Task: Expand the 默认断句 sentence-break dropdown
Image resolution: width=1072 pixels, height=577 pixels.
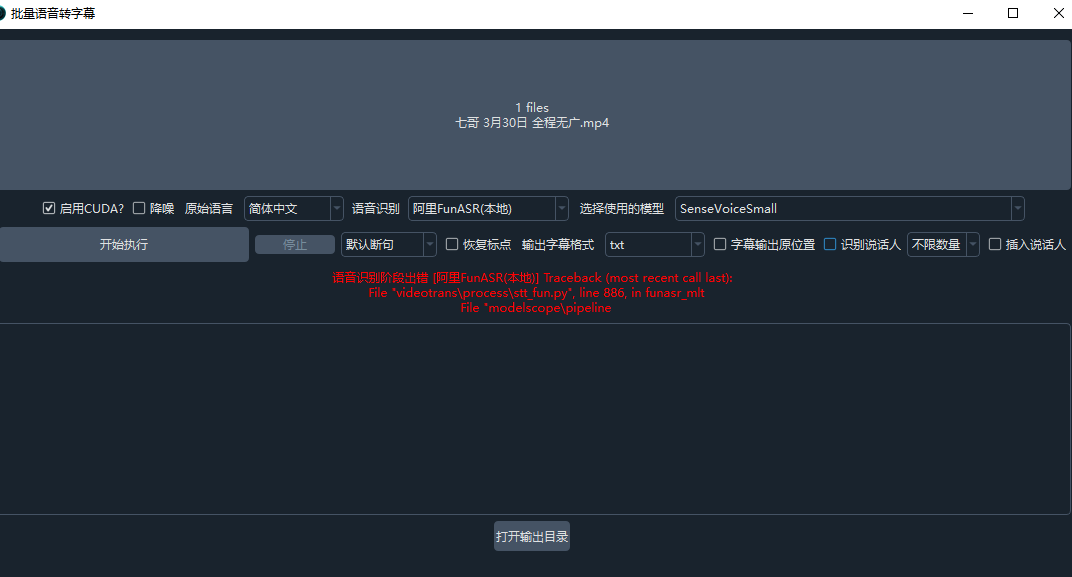Action: pos(388,244)
